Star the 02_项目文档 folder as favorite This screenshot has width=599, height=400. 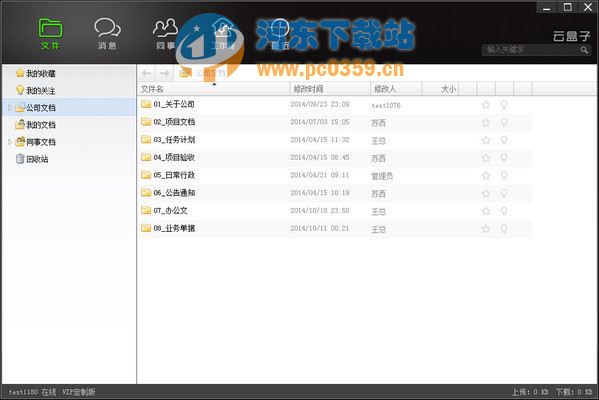point(486,122)
